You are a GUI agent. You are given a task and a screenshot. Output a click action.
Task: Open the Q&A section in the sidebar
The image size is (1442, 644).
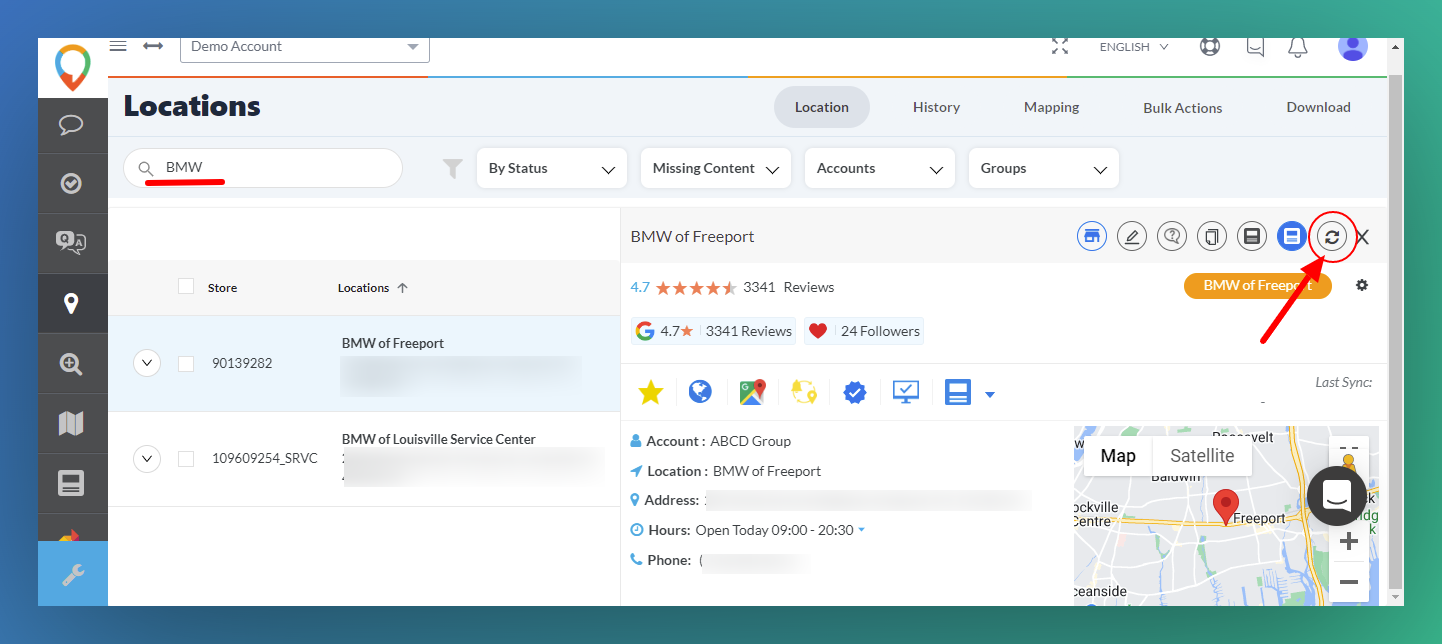(71, 243)
